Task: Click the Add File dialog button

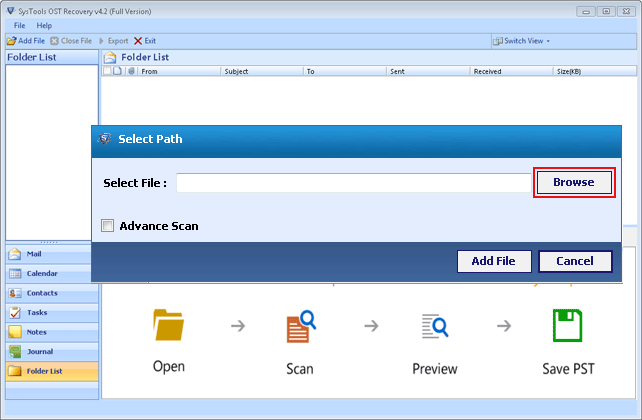Action: coord(493,261)
